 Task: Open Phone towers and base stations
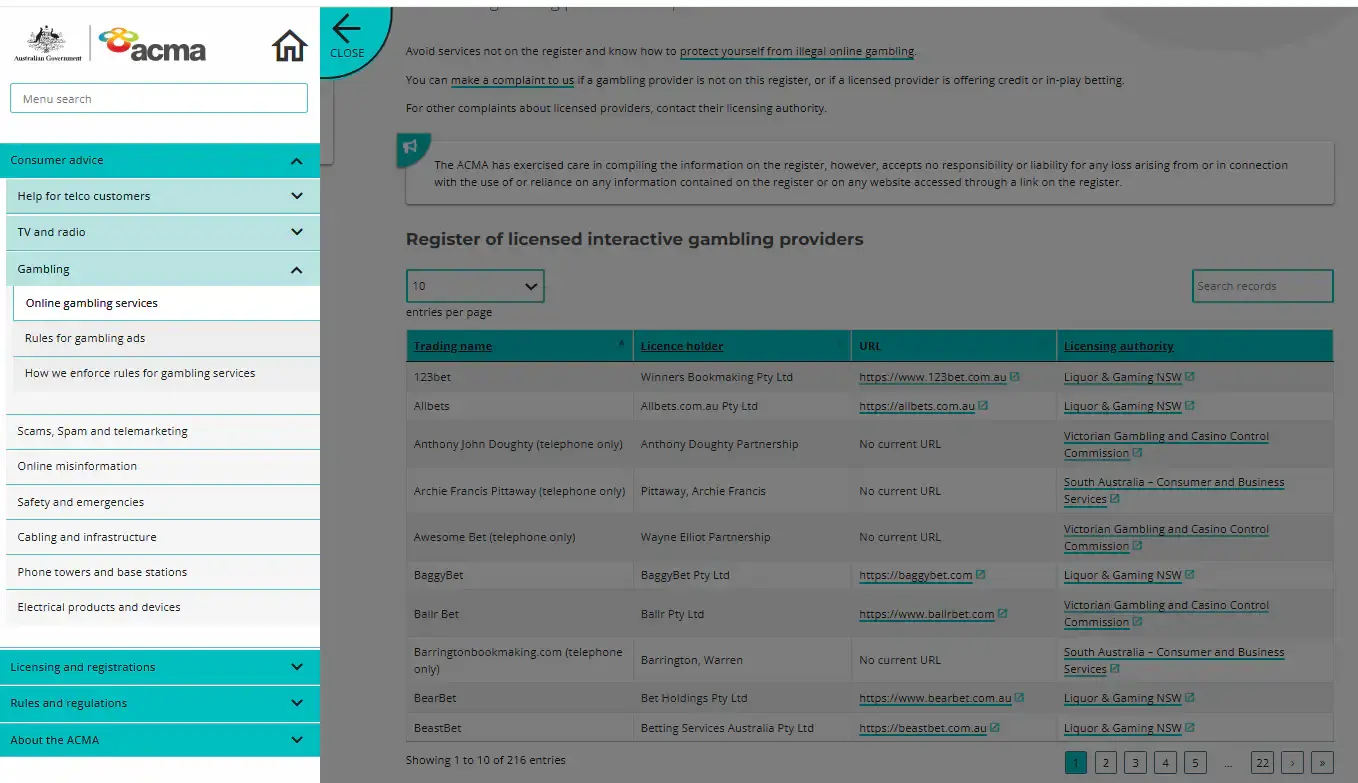click(x=163, y=572)
